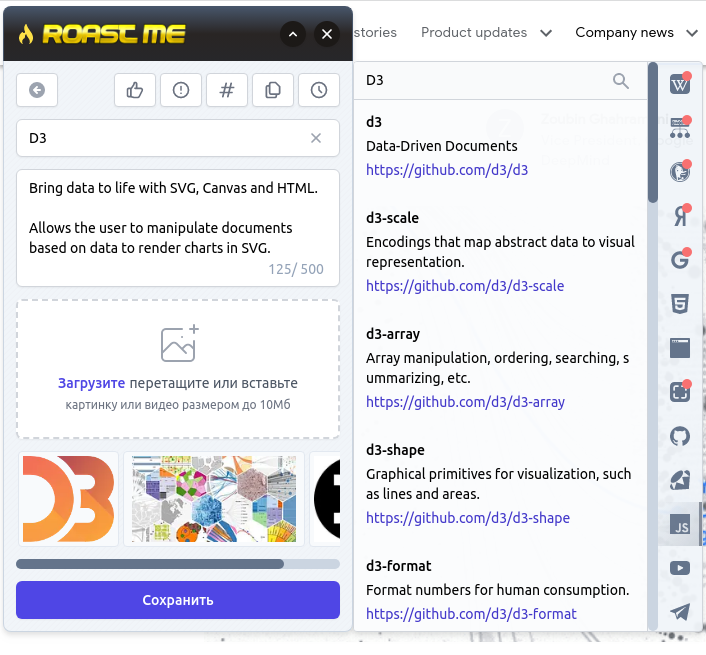Select the orange D3 logo thumbnail
Image resolution: width=706 pixels, height=655 pixels.
click(x=68, y=499)
